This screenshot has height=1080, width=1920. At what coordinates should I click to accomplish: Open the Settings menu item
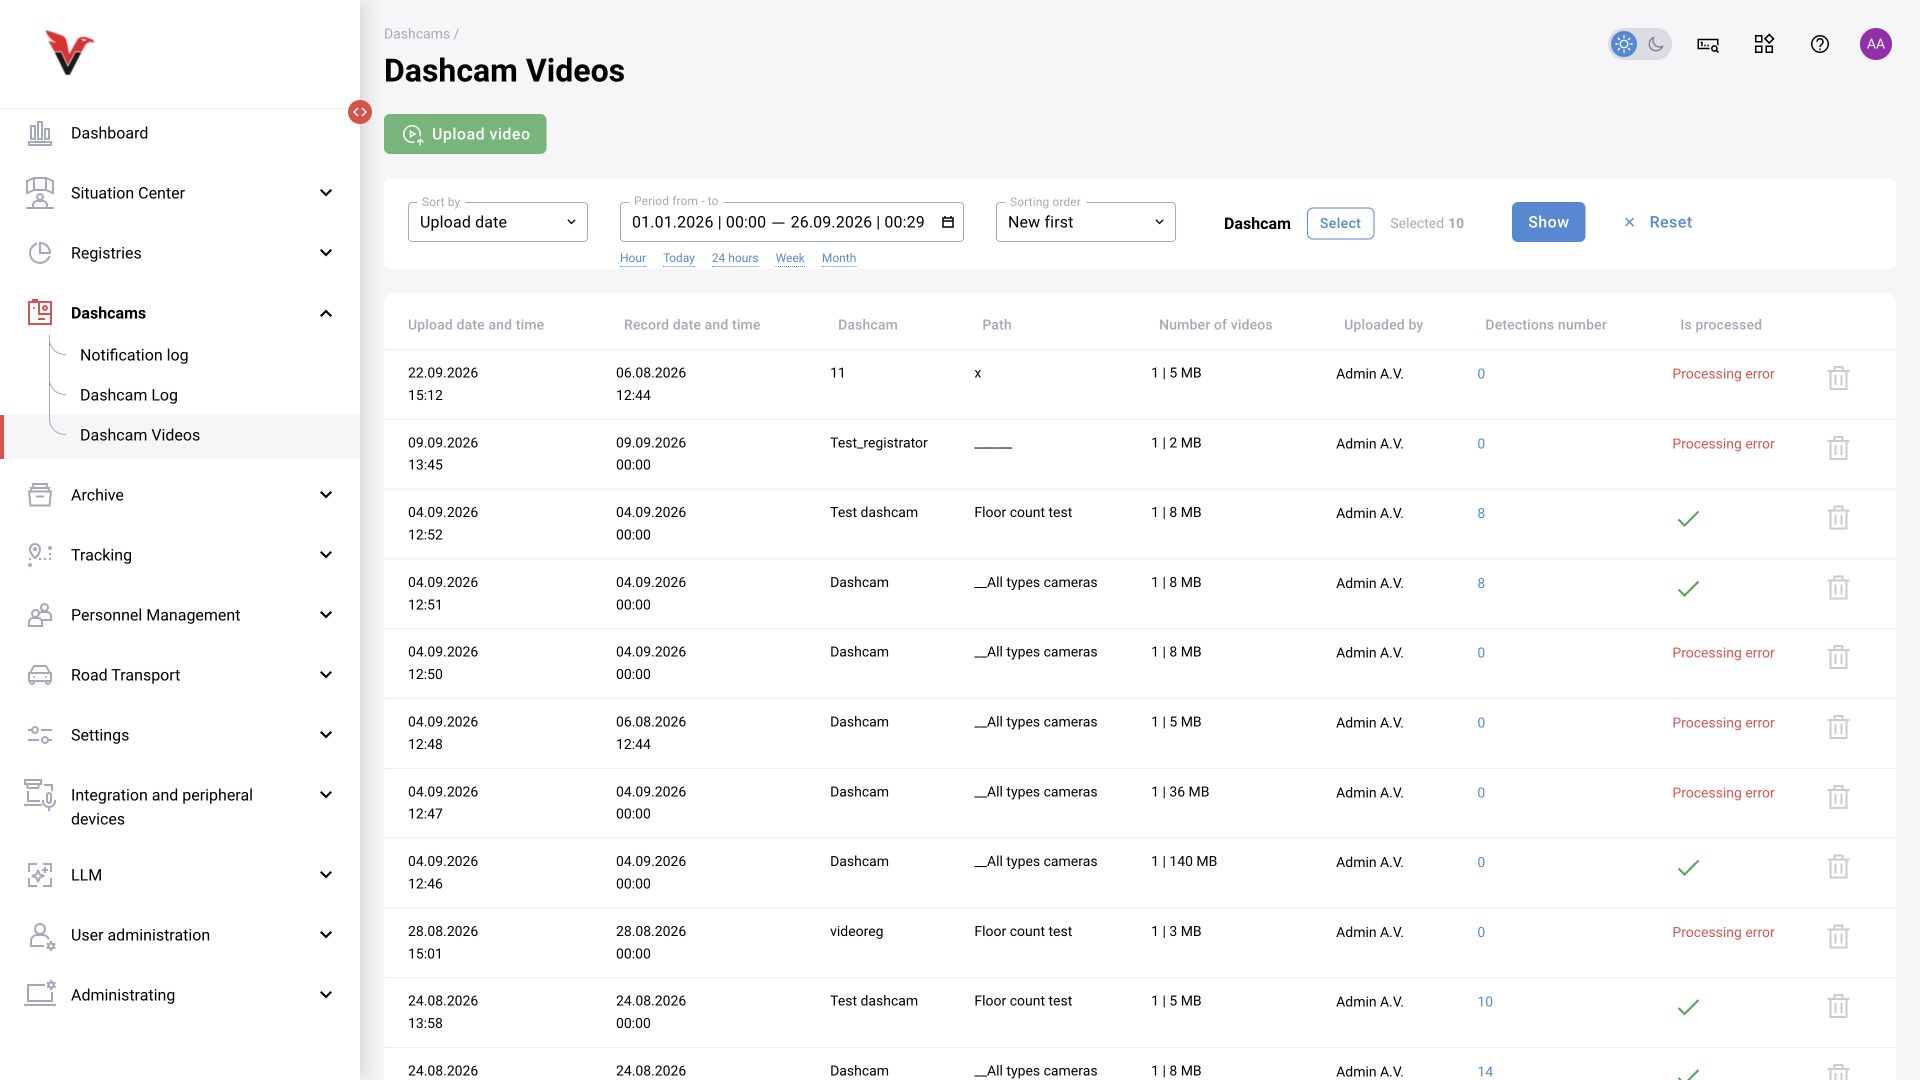pos(180,735)
